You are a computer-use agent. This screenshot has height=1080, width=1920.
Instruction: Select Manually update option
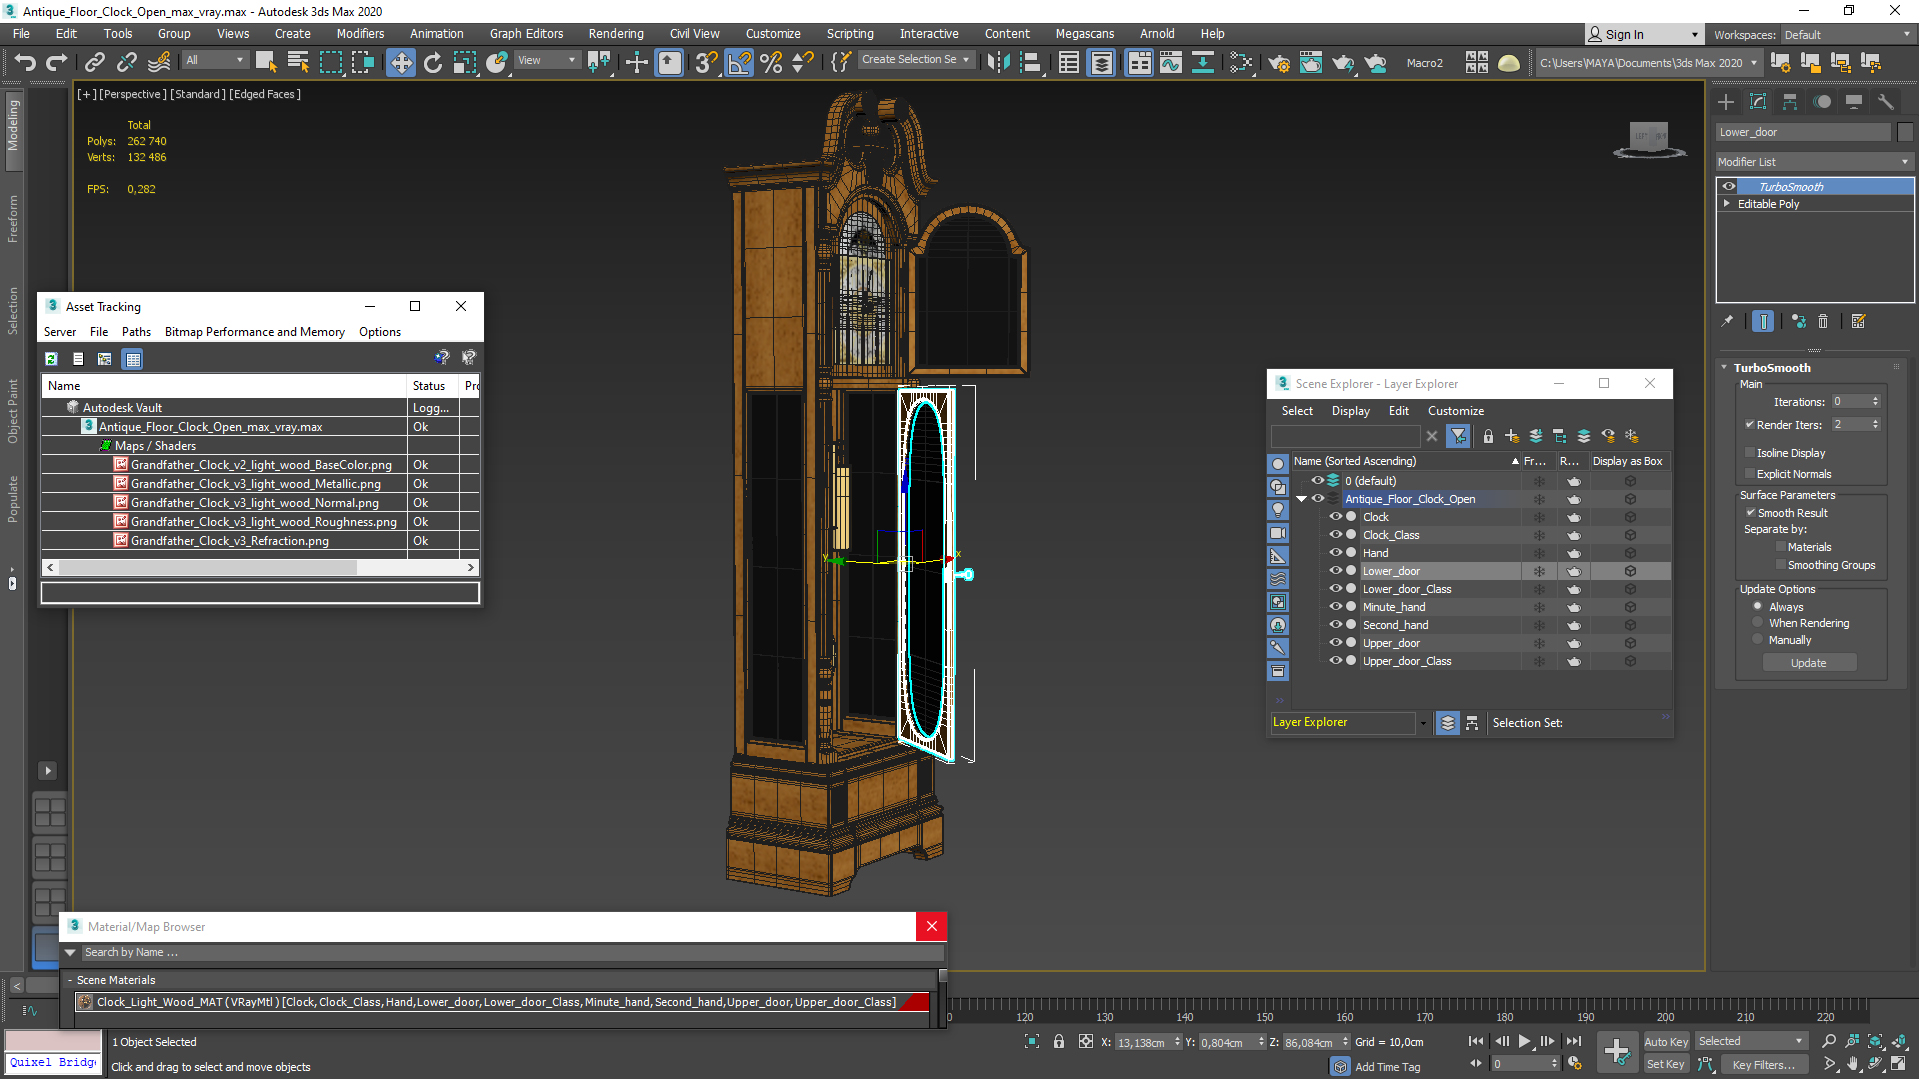[1758, 640]
